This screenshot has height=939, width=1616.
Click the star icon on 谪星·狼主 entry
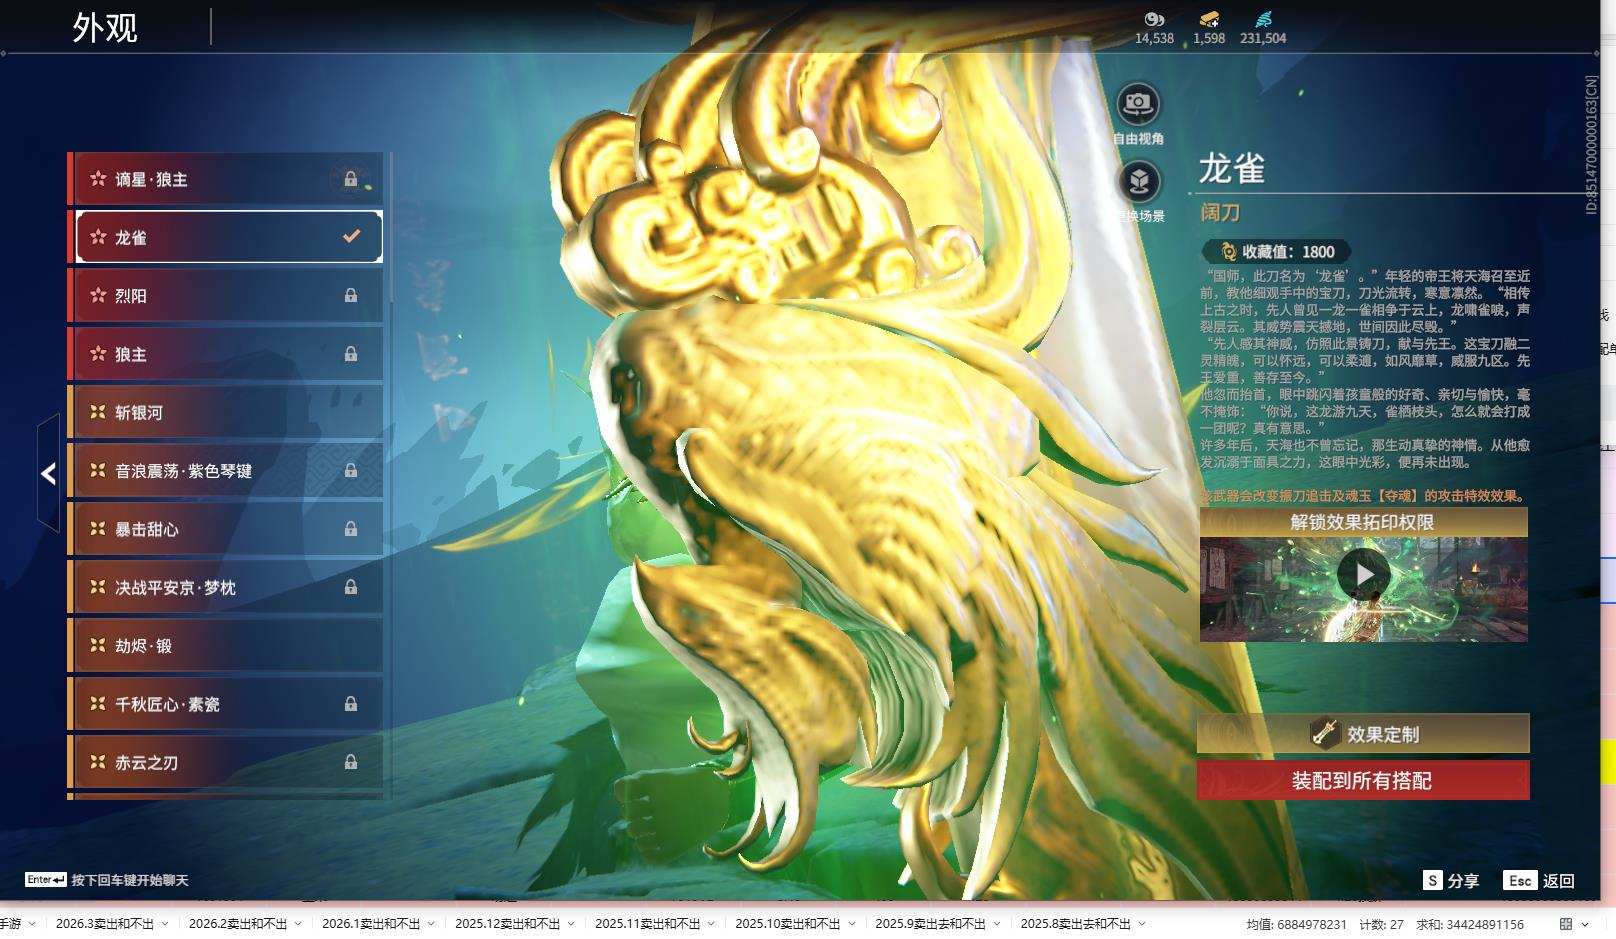point(97,179)
